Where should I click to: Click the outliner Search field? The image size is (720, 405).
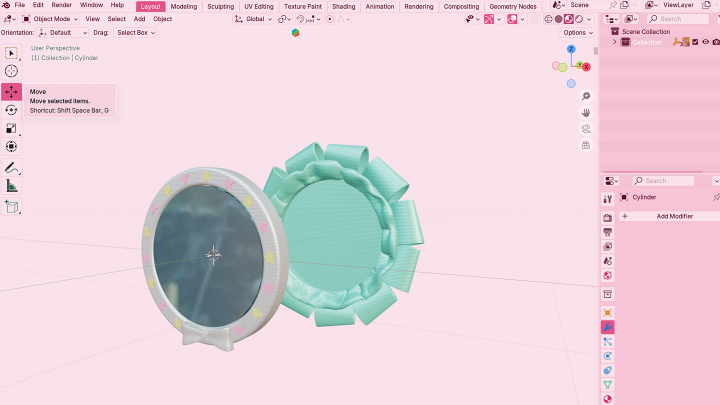click(678, 19)
